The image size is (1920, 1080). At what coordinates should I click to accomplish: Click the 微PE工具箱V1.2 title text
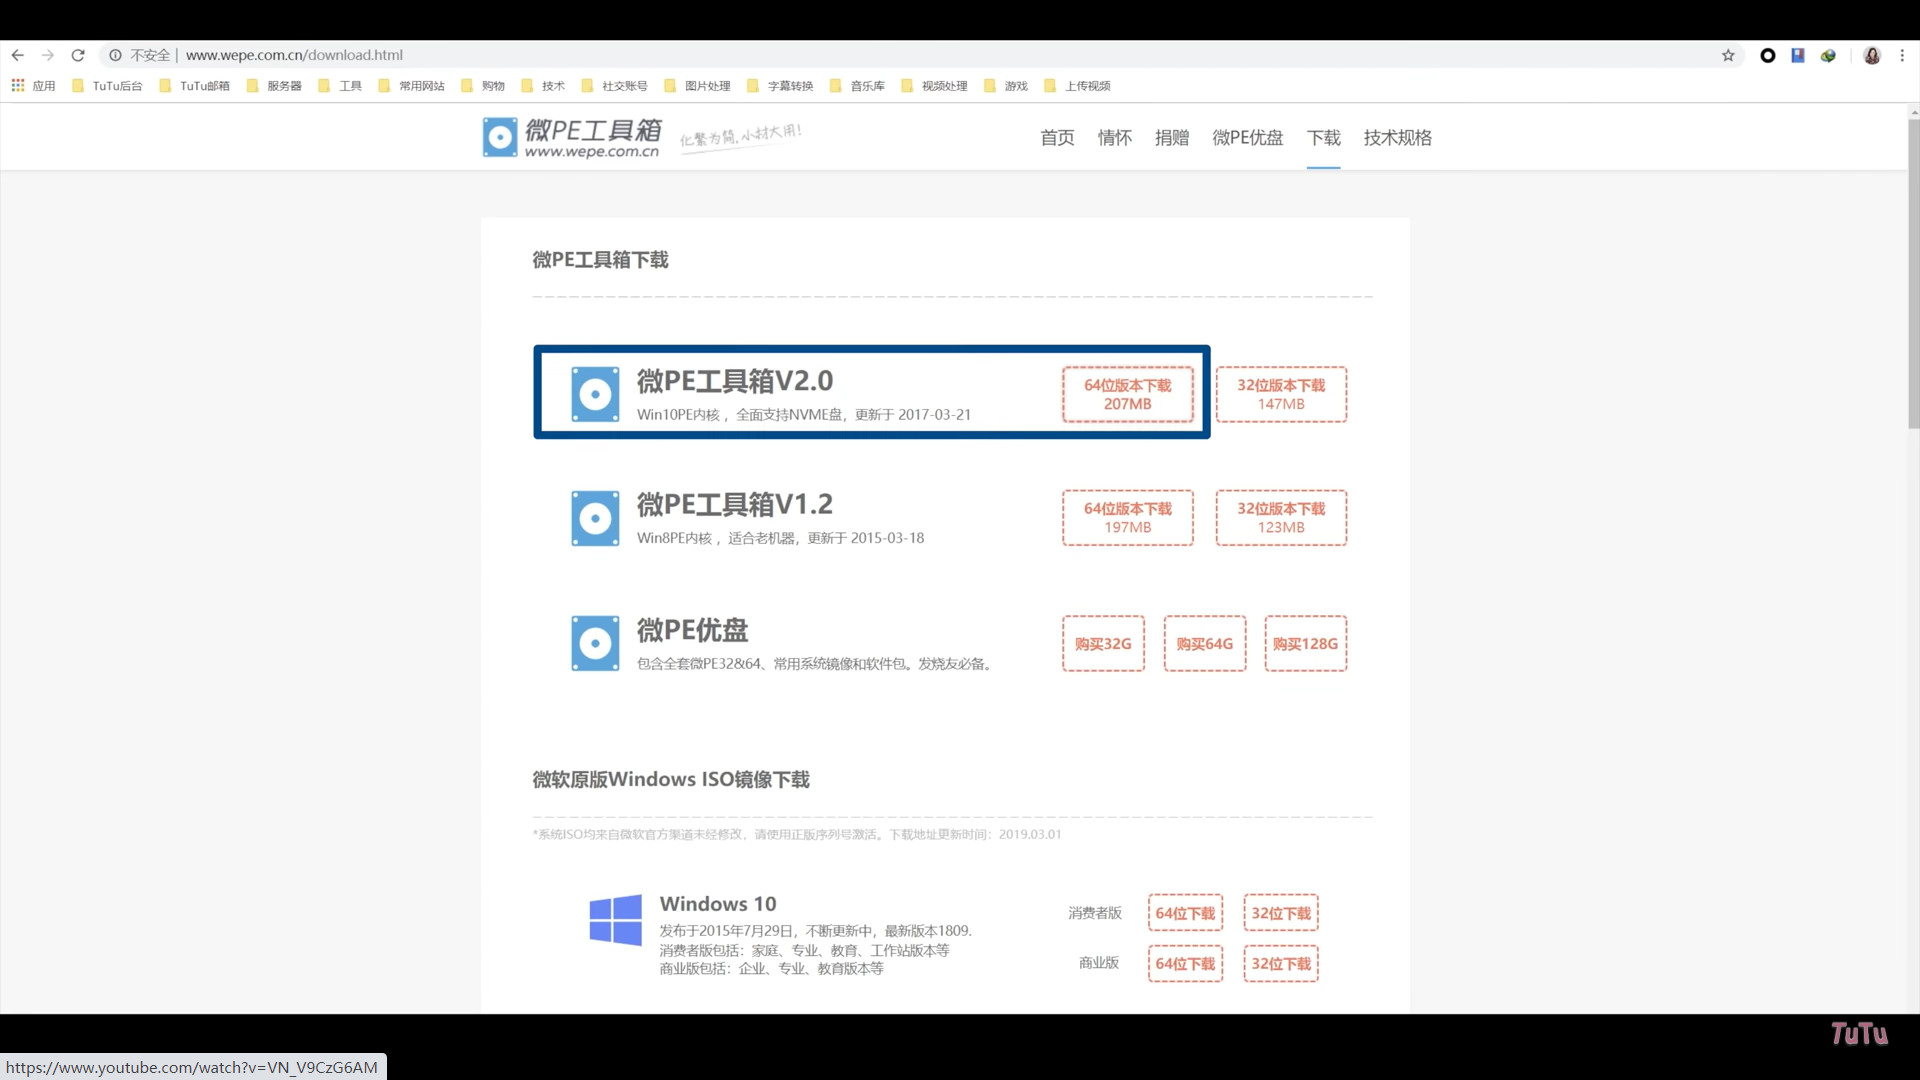(x=735, y=505)
